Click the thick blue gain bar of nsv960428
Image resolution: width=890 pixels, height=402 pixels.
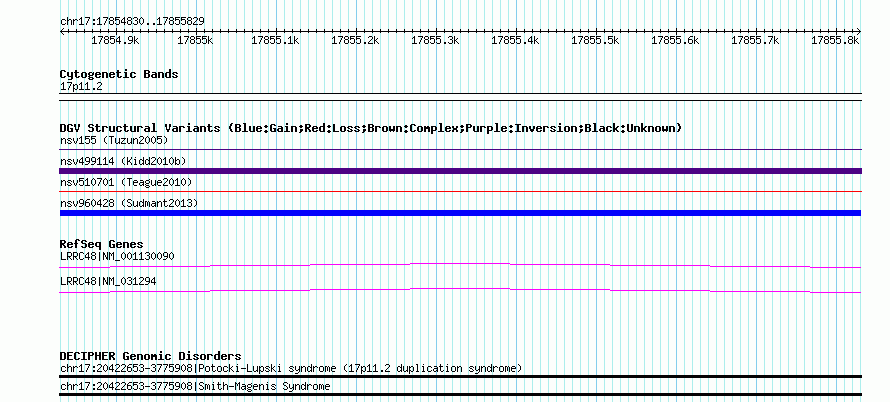(x=460, y=213)
